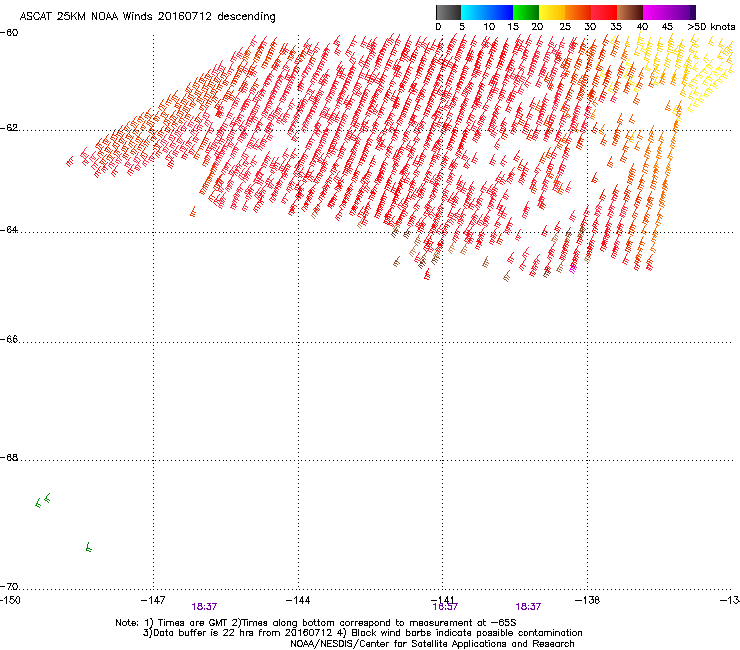Select the green 15-20 knots color segment
The image size is (740, 650).
(x=526, y=12)
